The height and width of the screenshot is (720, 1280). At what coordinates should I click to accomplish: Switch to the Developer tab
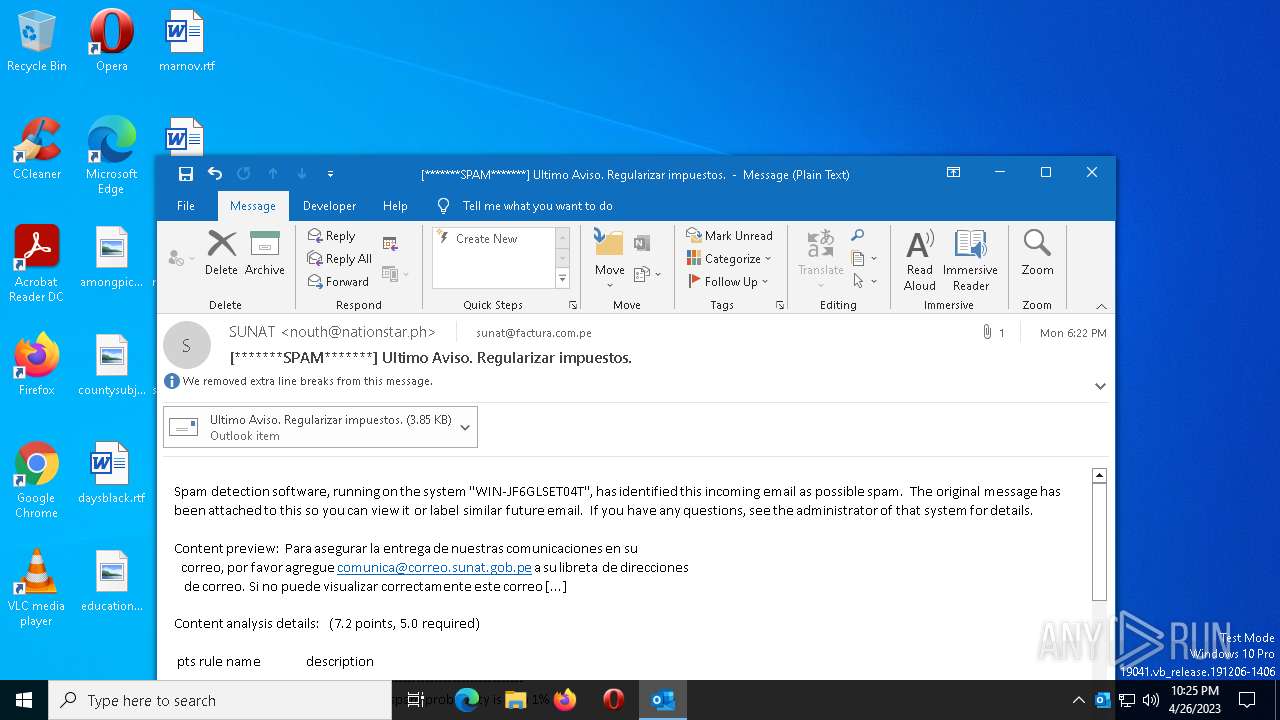pos(329,206)
